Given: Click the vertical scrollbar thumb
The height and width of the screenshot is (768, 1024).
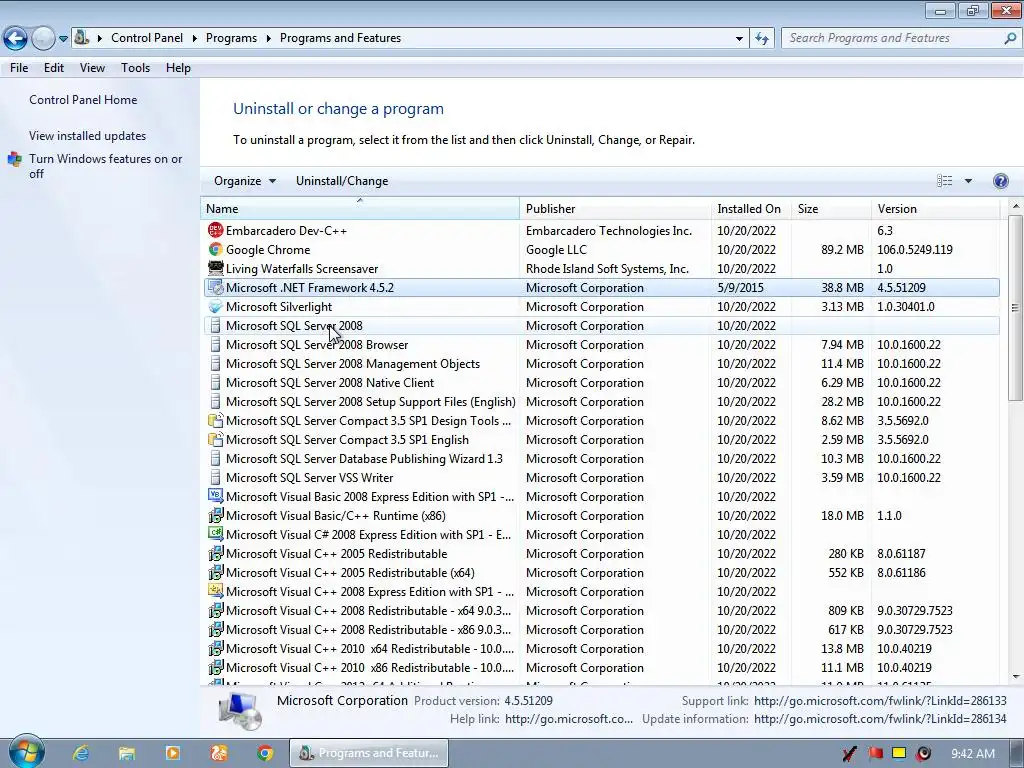Looking at the screenshot, I should [1015, 307].
